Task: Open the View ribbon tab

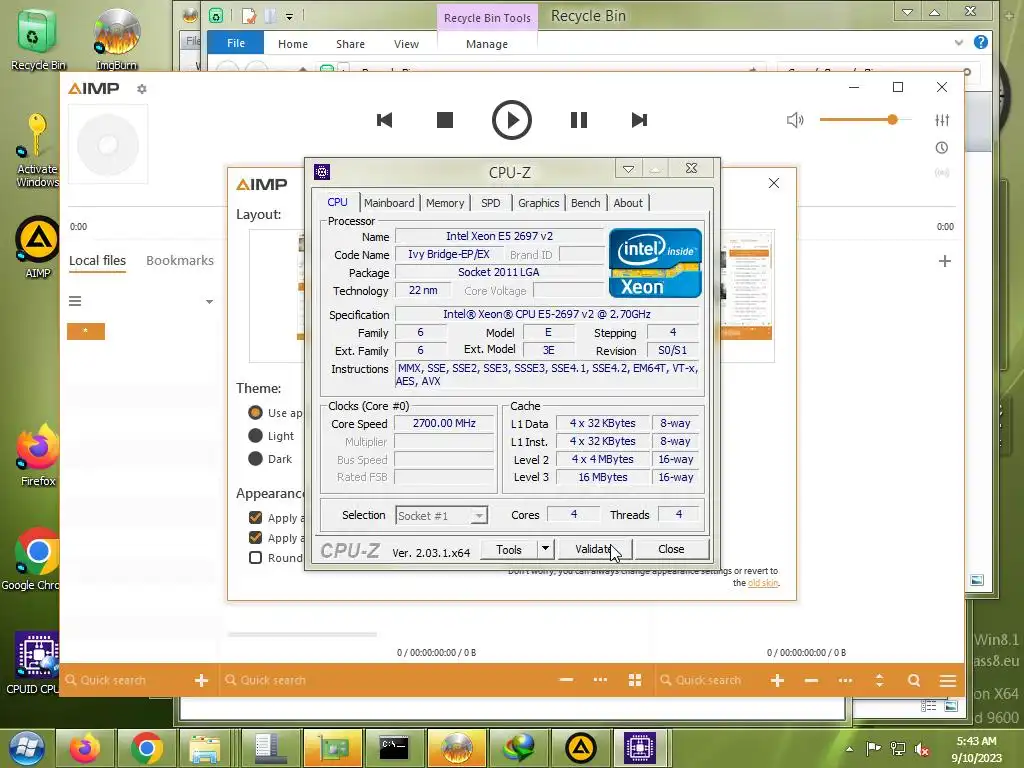Action: click(406, 44)
